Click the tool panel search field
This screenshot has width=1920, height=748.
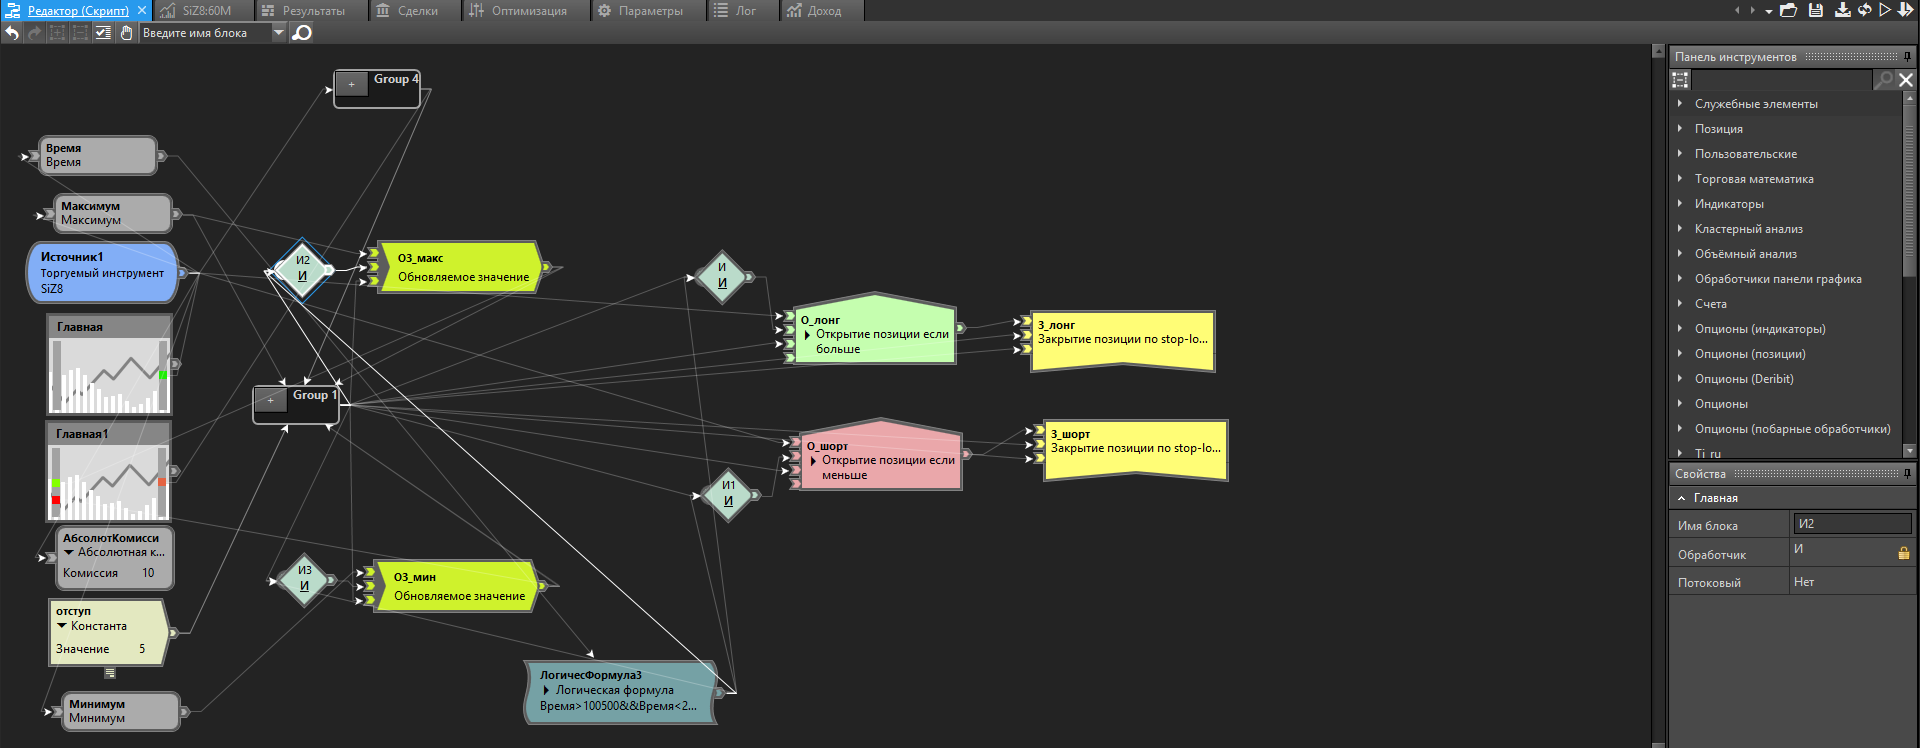click(1781, 80)
